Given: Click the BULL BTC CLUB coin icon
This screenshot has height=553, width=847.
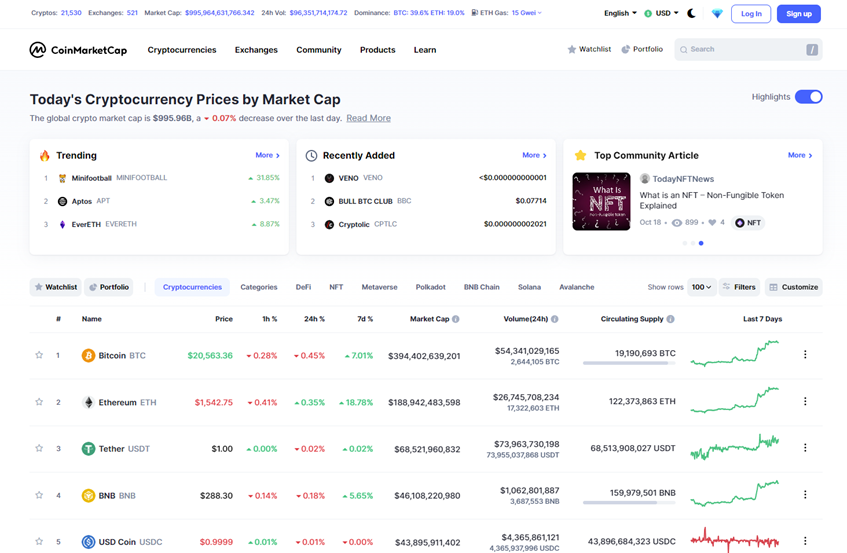Looking at the screenshot, I should [x=330, y=201].
